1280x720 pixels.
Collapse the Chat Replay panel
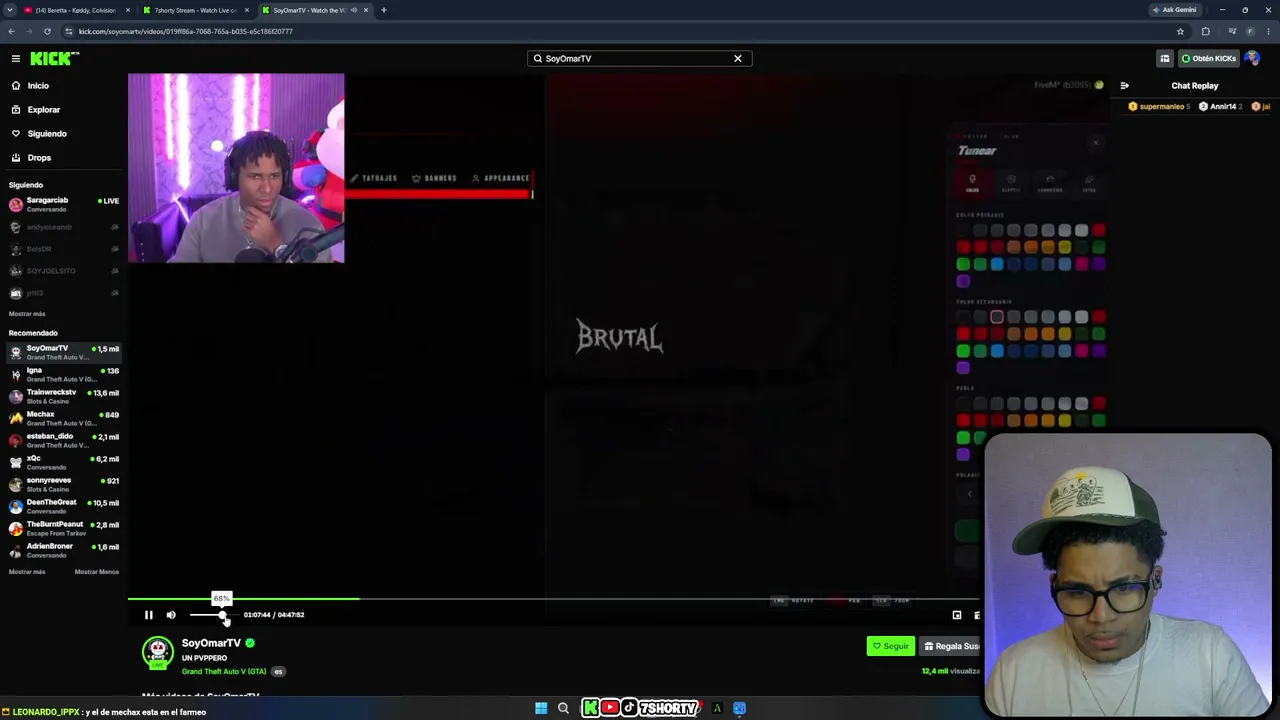[1125, 86]
